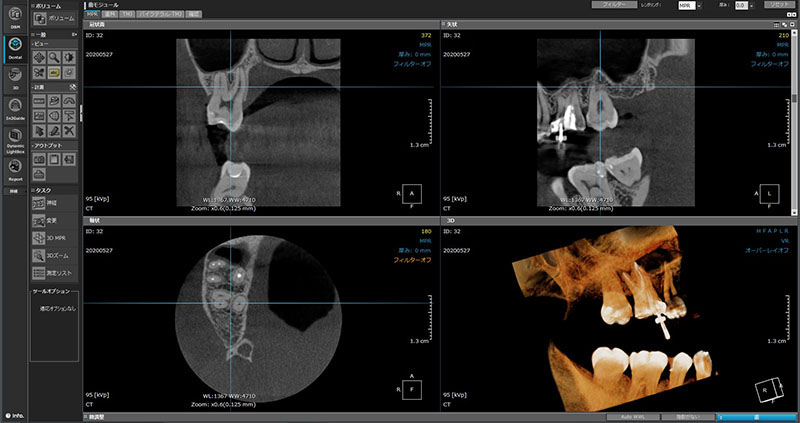Collapse the 計測 measurement group
The height and width of the screenshot is (423, 800).
[x=33, y=88]
